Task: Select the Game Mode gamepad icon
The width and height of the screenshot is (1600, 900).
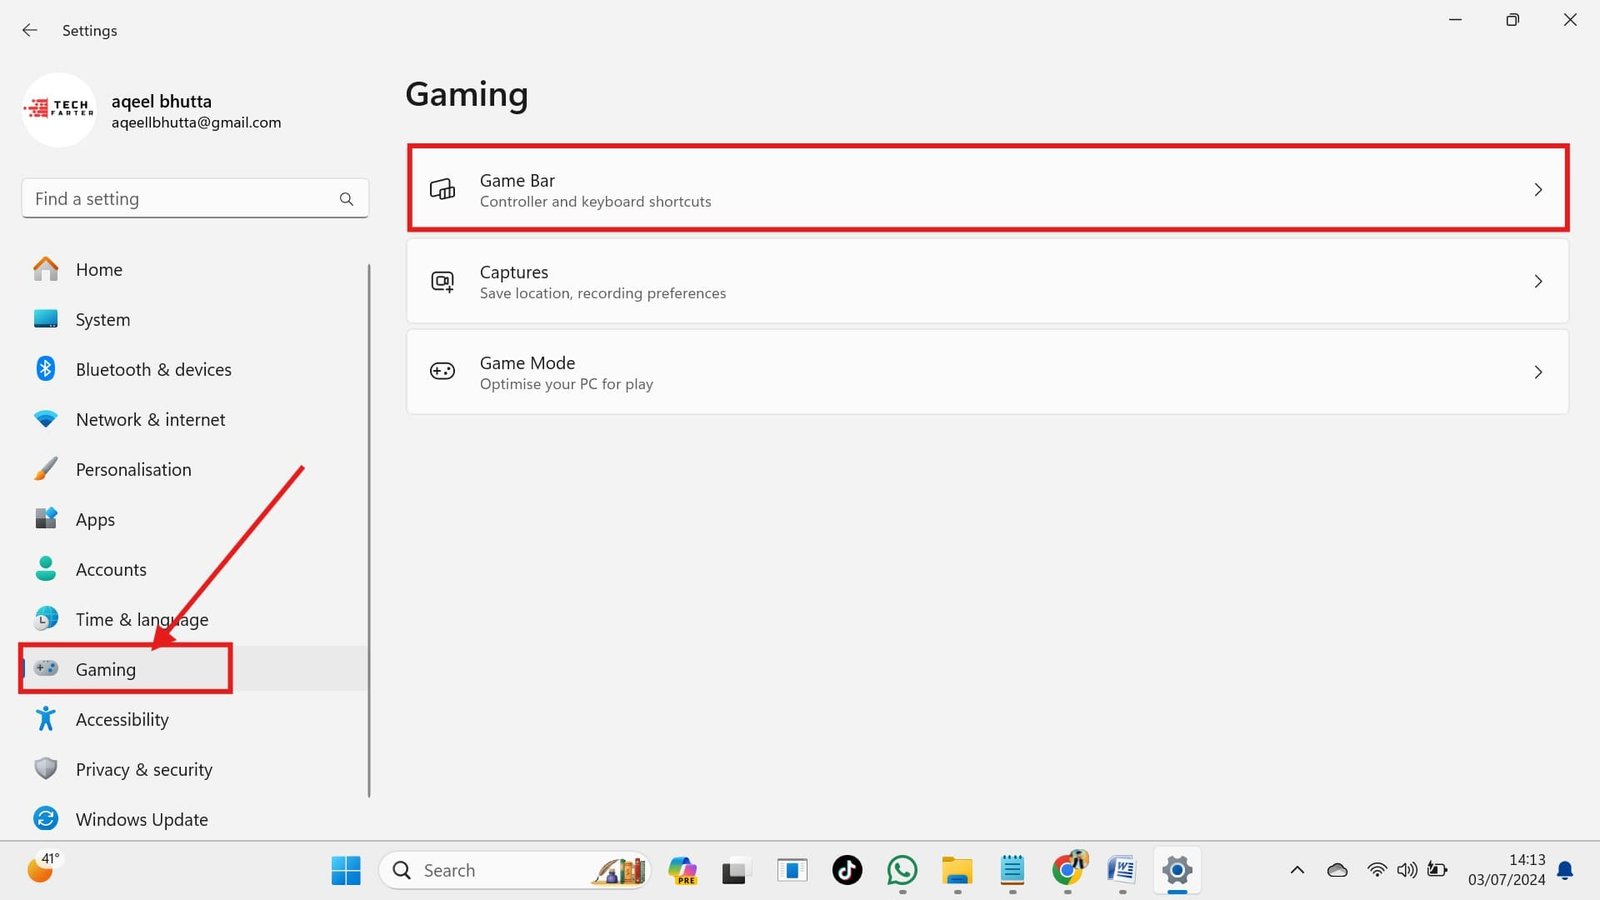Action: tap(442, 371)
